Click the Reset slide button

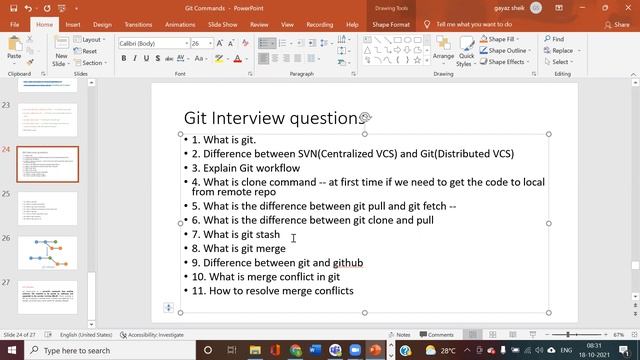point(85,51)
